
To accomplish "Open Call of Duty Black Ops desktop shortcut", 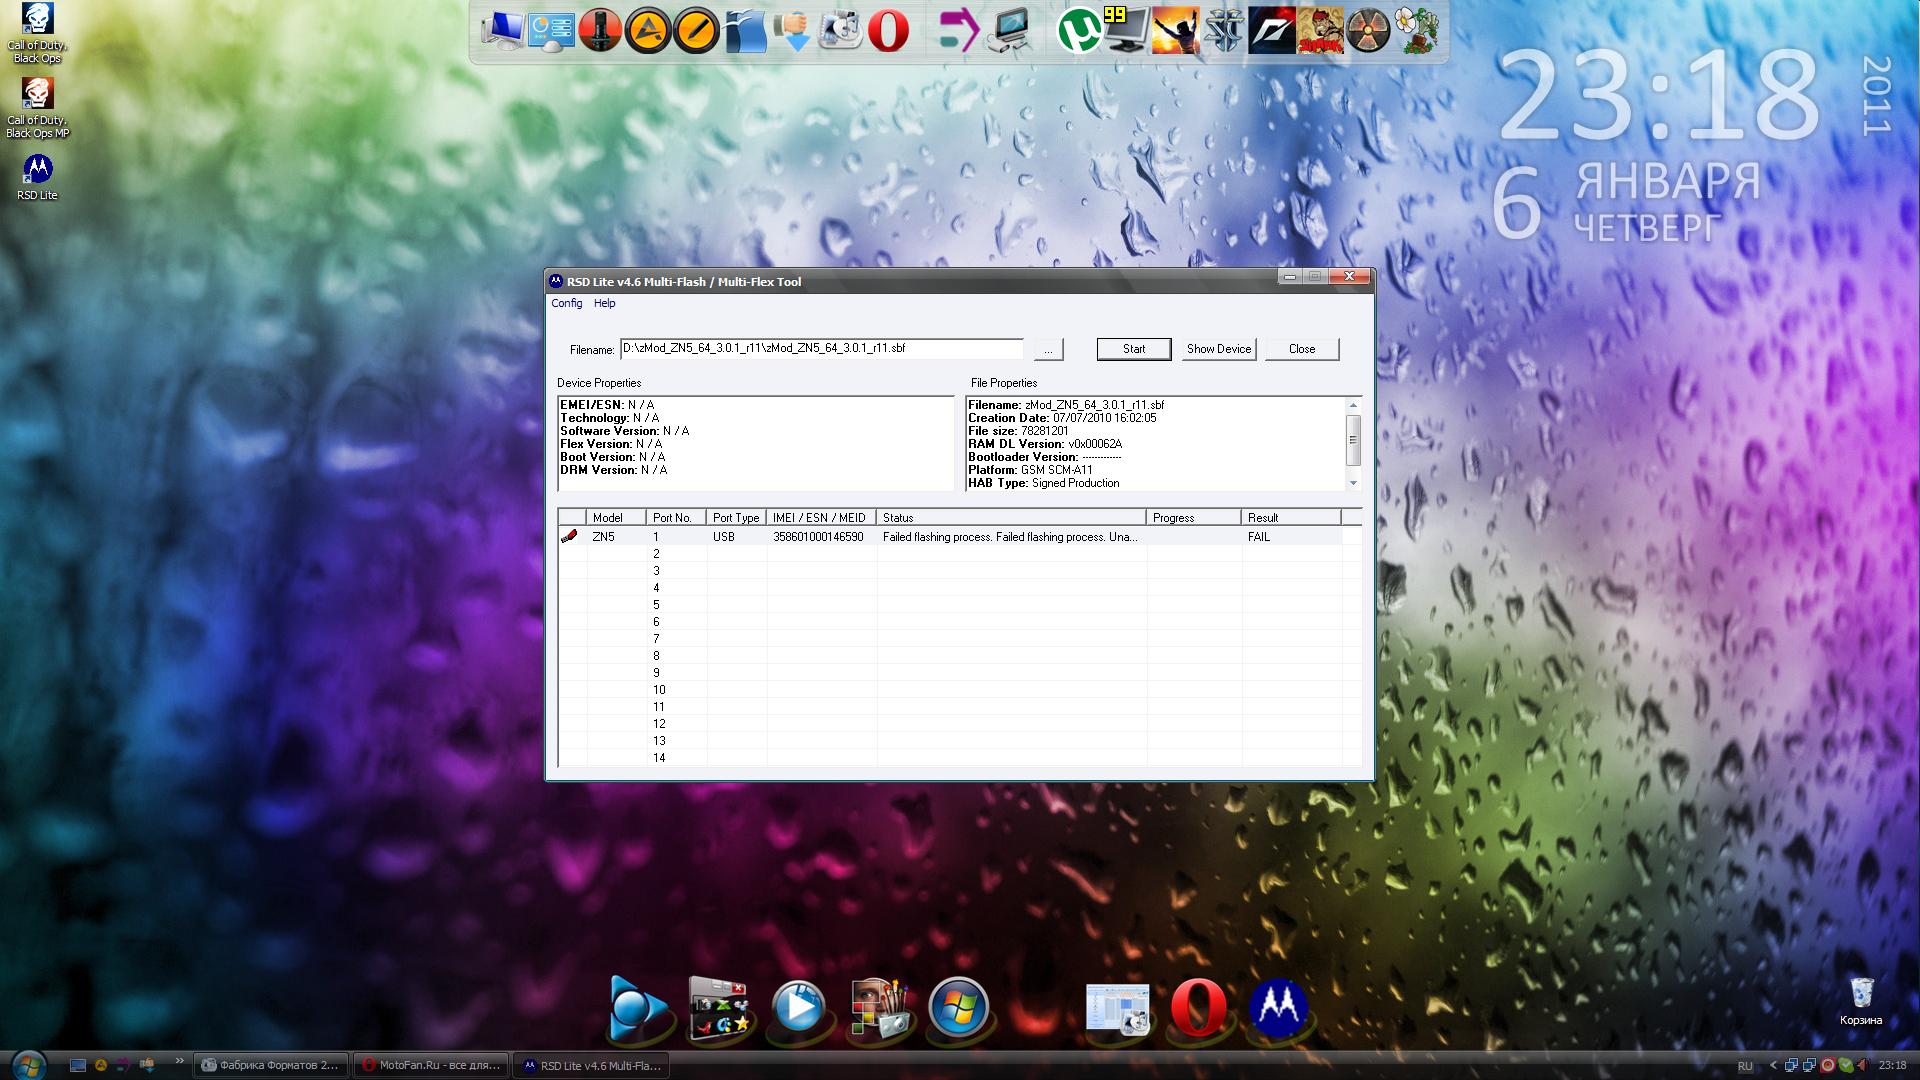I will pos(38,33).
